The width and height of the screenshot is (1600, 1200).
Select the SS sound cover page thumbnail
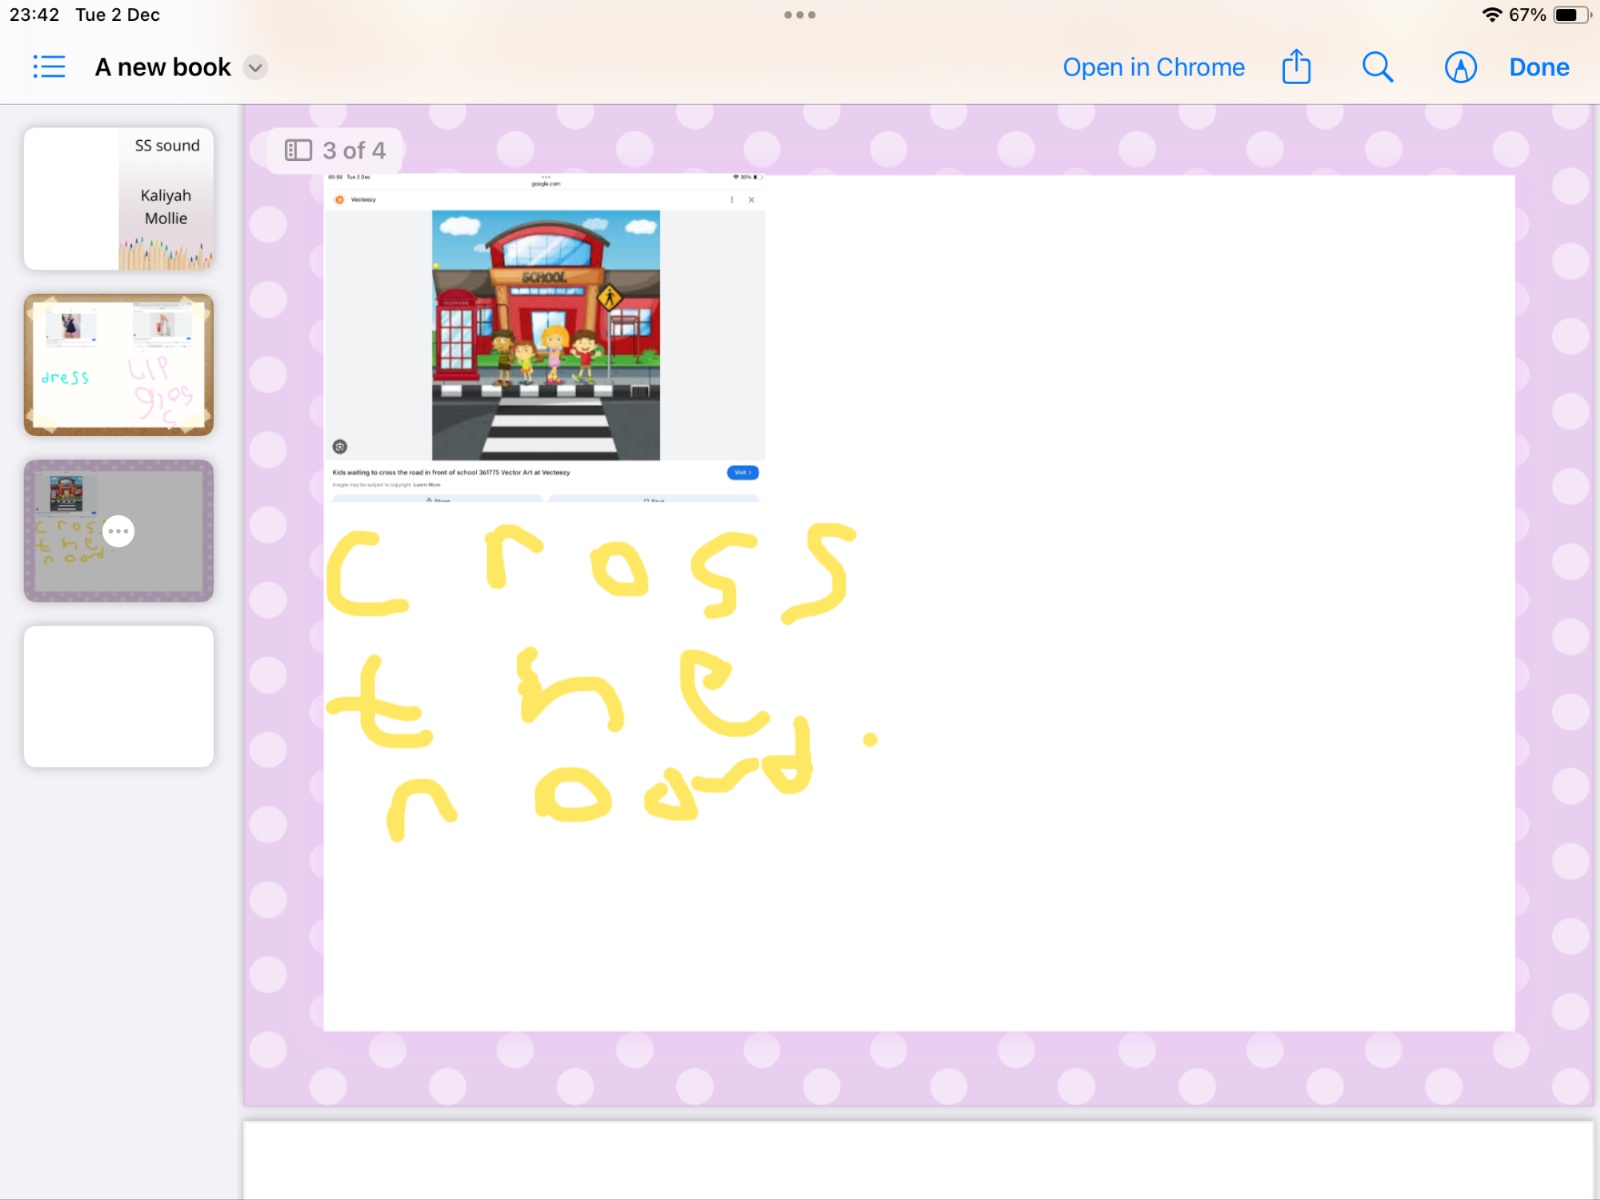(x=119, y=198)
